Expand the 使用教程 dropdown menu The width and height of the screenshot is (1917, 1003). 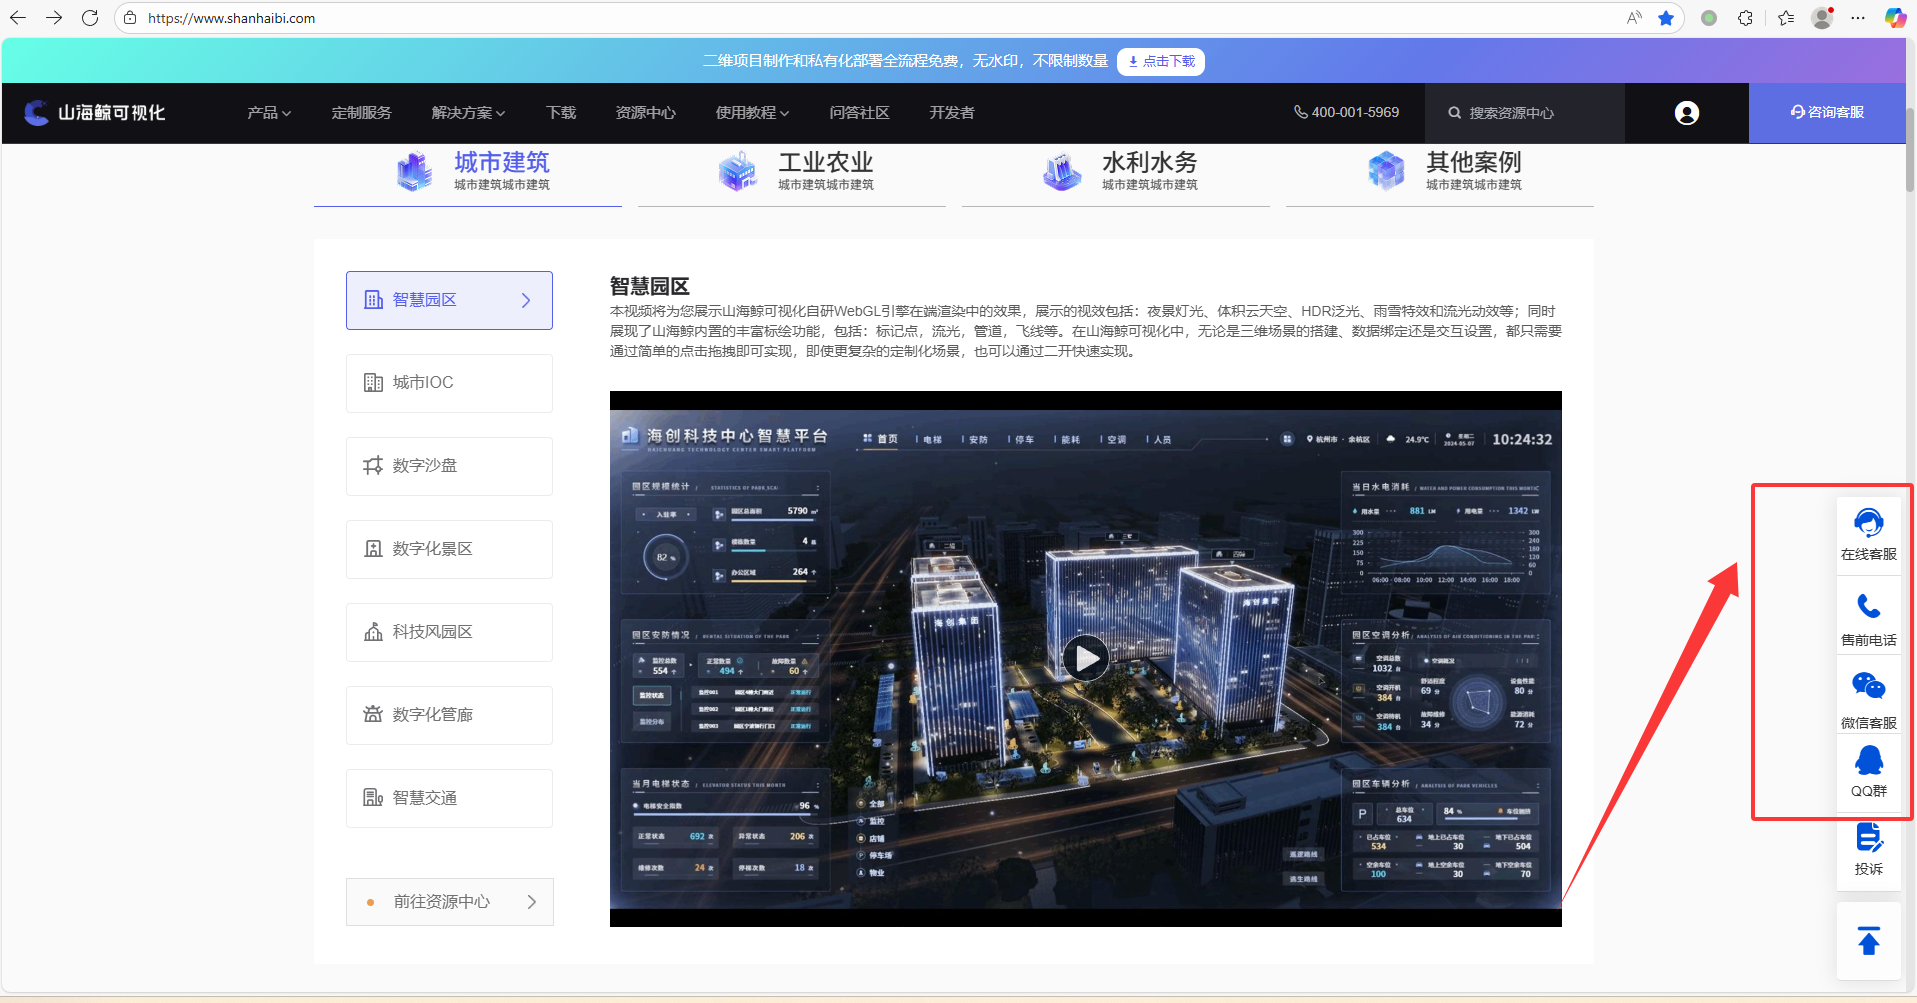752,113
